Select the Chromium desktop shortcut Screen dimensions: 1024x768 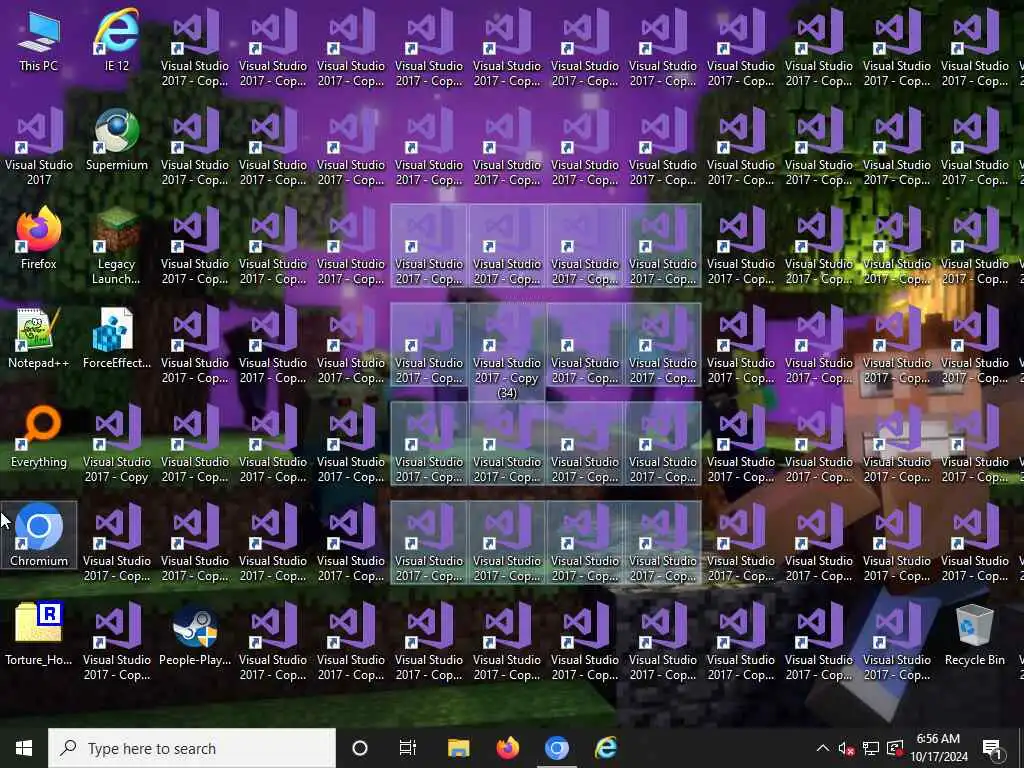coord(39,536)
